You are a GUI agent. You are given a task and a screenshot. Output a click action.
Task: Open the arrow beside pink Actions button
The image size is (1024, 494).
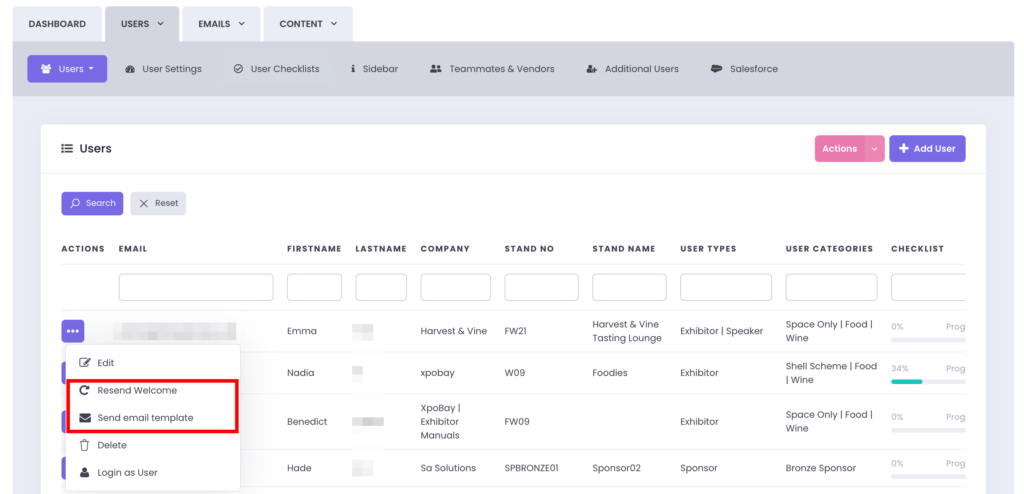click(x=874, y=149)
